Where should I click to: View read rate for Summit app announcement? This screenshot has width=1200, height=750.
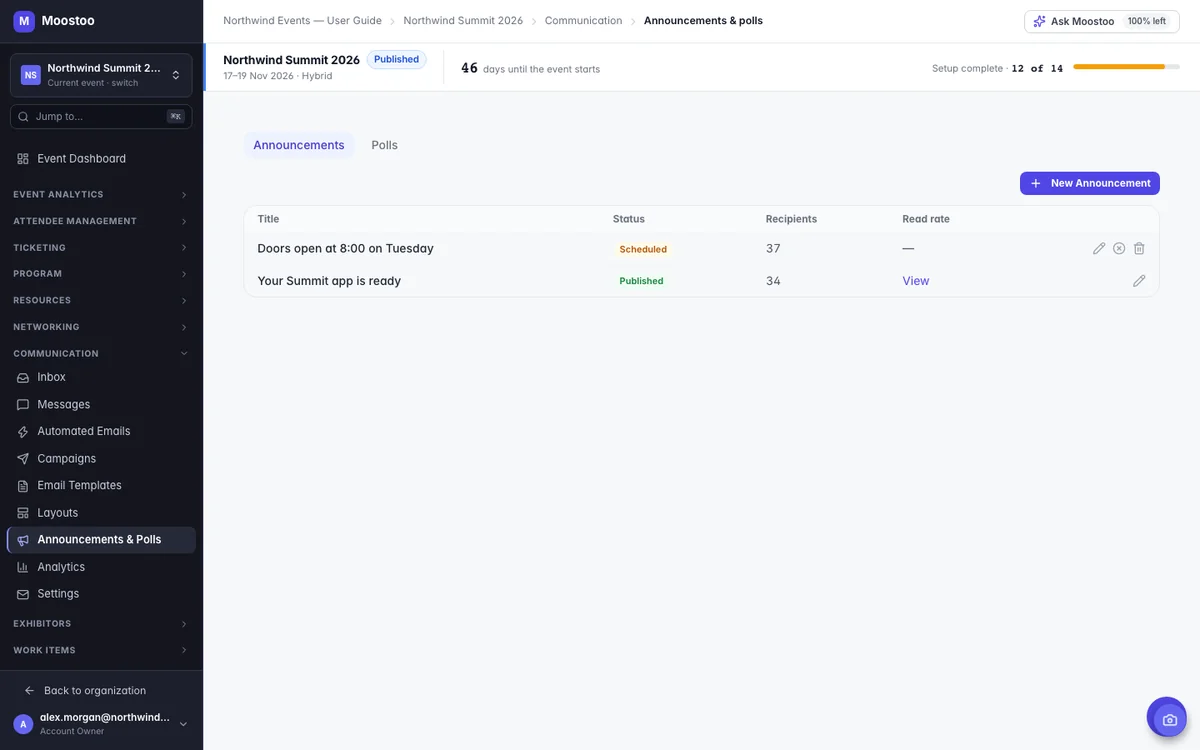click(916, 281)
